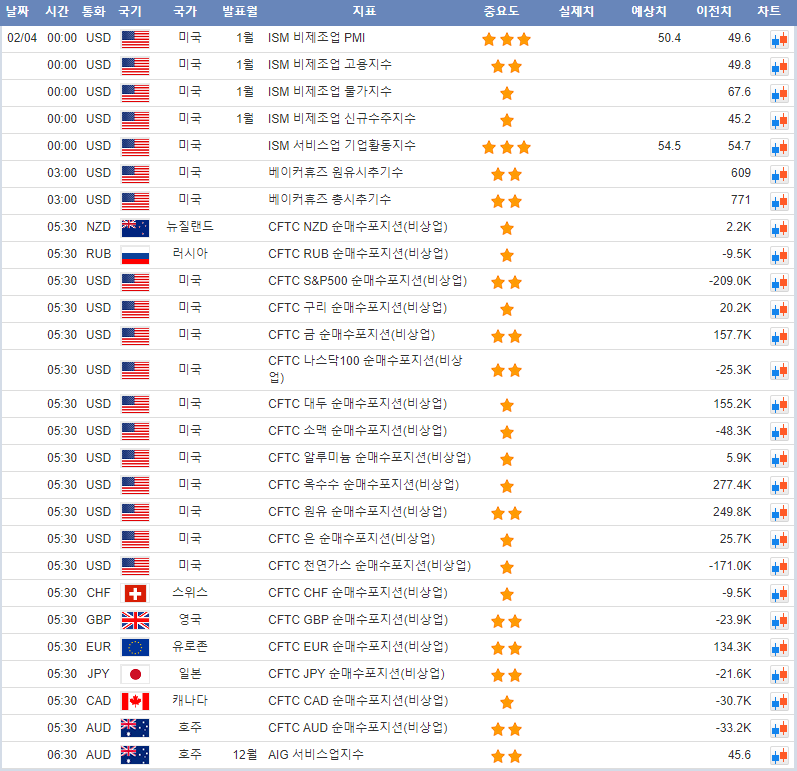Open CFTC 나스닥100 순매수포지션 indicator

[365, 369]
